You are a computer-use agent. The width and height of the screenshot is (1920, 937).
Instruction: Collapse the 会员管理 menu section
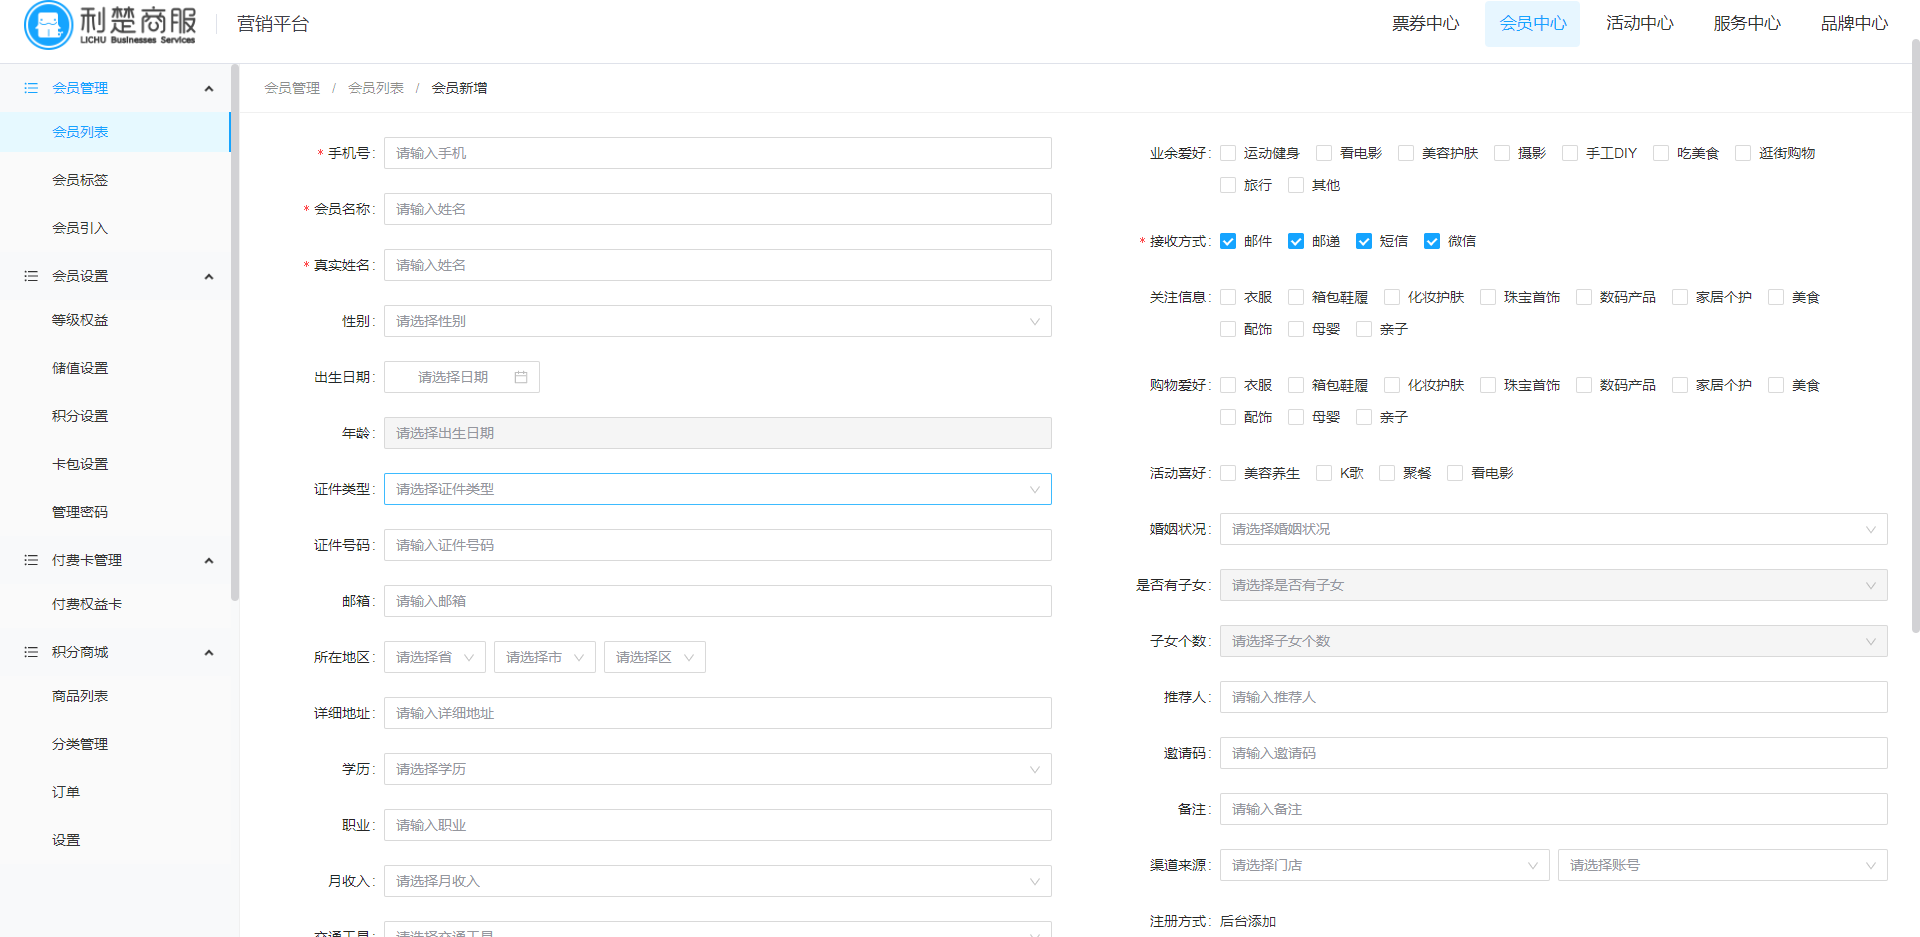209,89
